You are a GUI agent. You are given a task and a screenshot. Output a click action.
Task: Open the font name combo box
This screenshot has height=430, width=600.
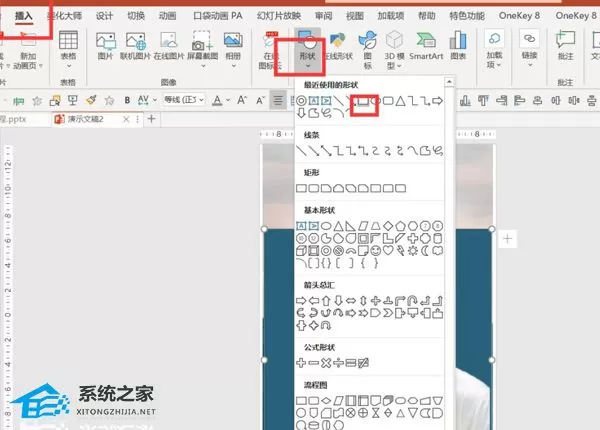tap(184, 100)
